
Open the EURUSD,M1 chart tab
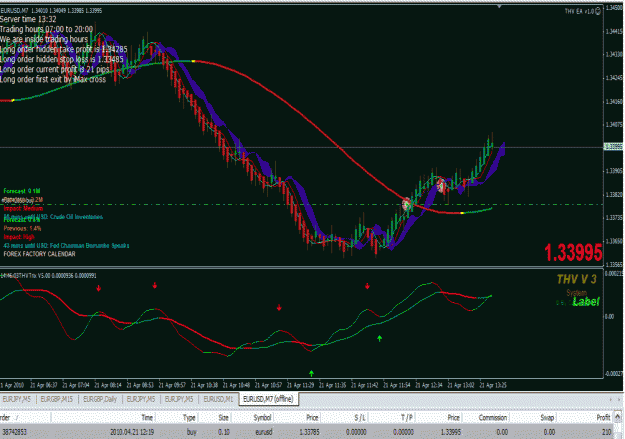click(218, 399)
